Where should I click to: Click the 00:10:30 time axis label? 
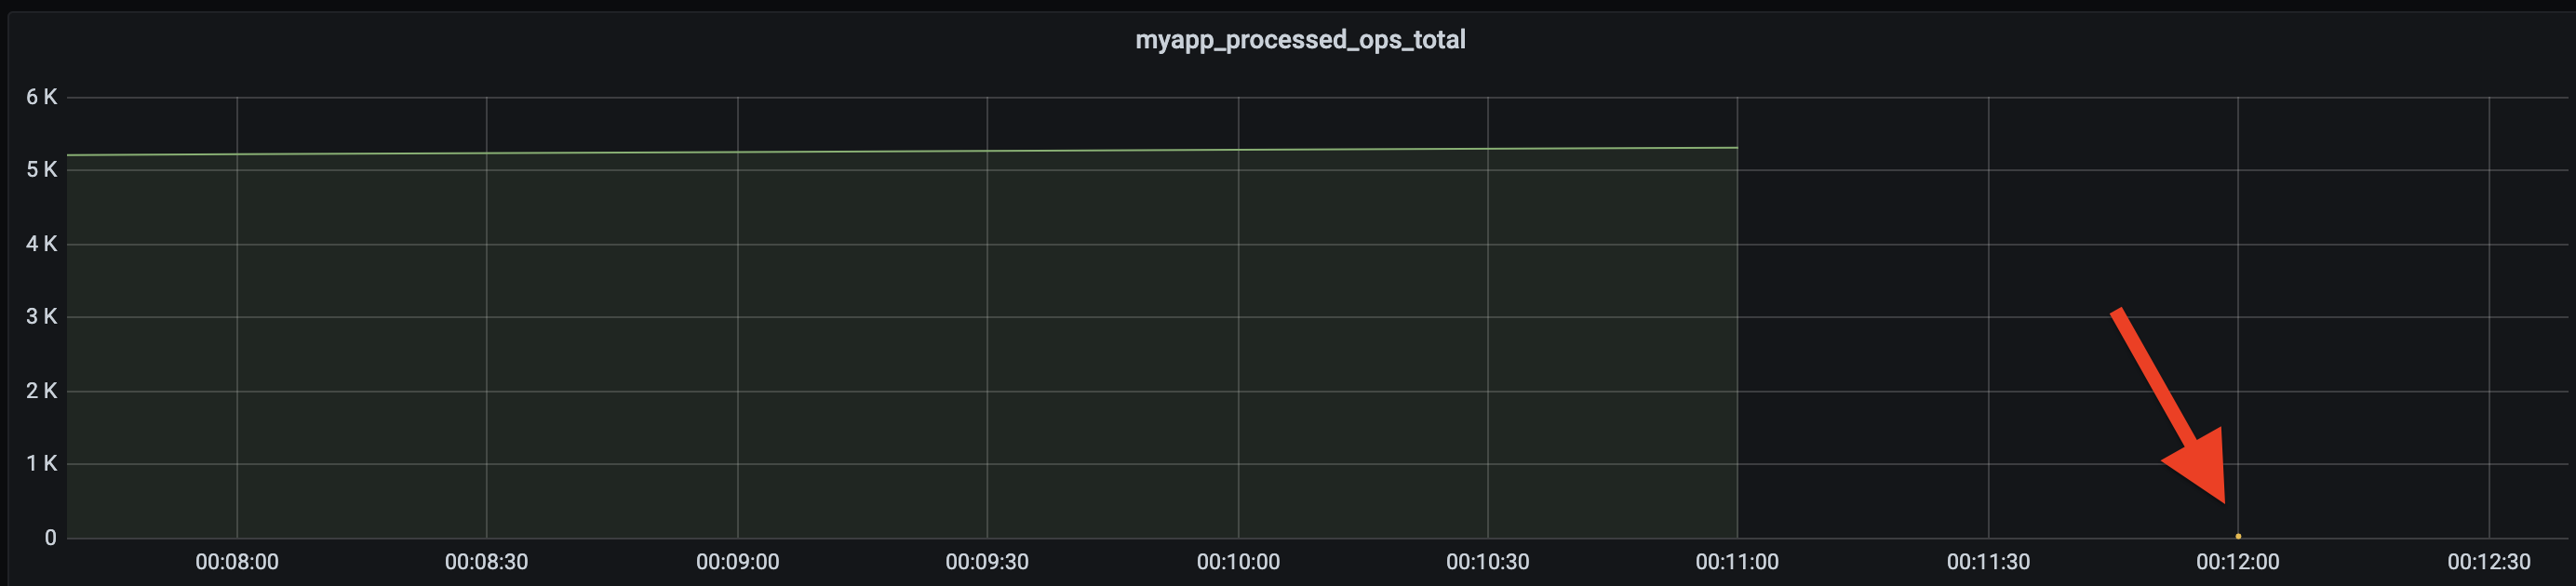point(1488,562)
